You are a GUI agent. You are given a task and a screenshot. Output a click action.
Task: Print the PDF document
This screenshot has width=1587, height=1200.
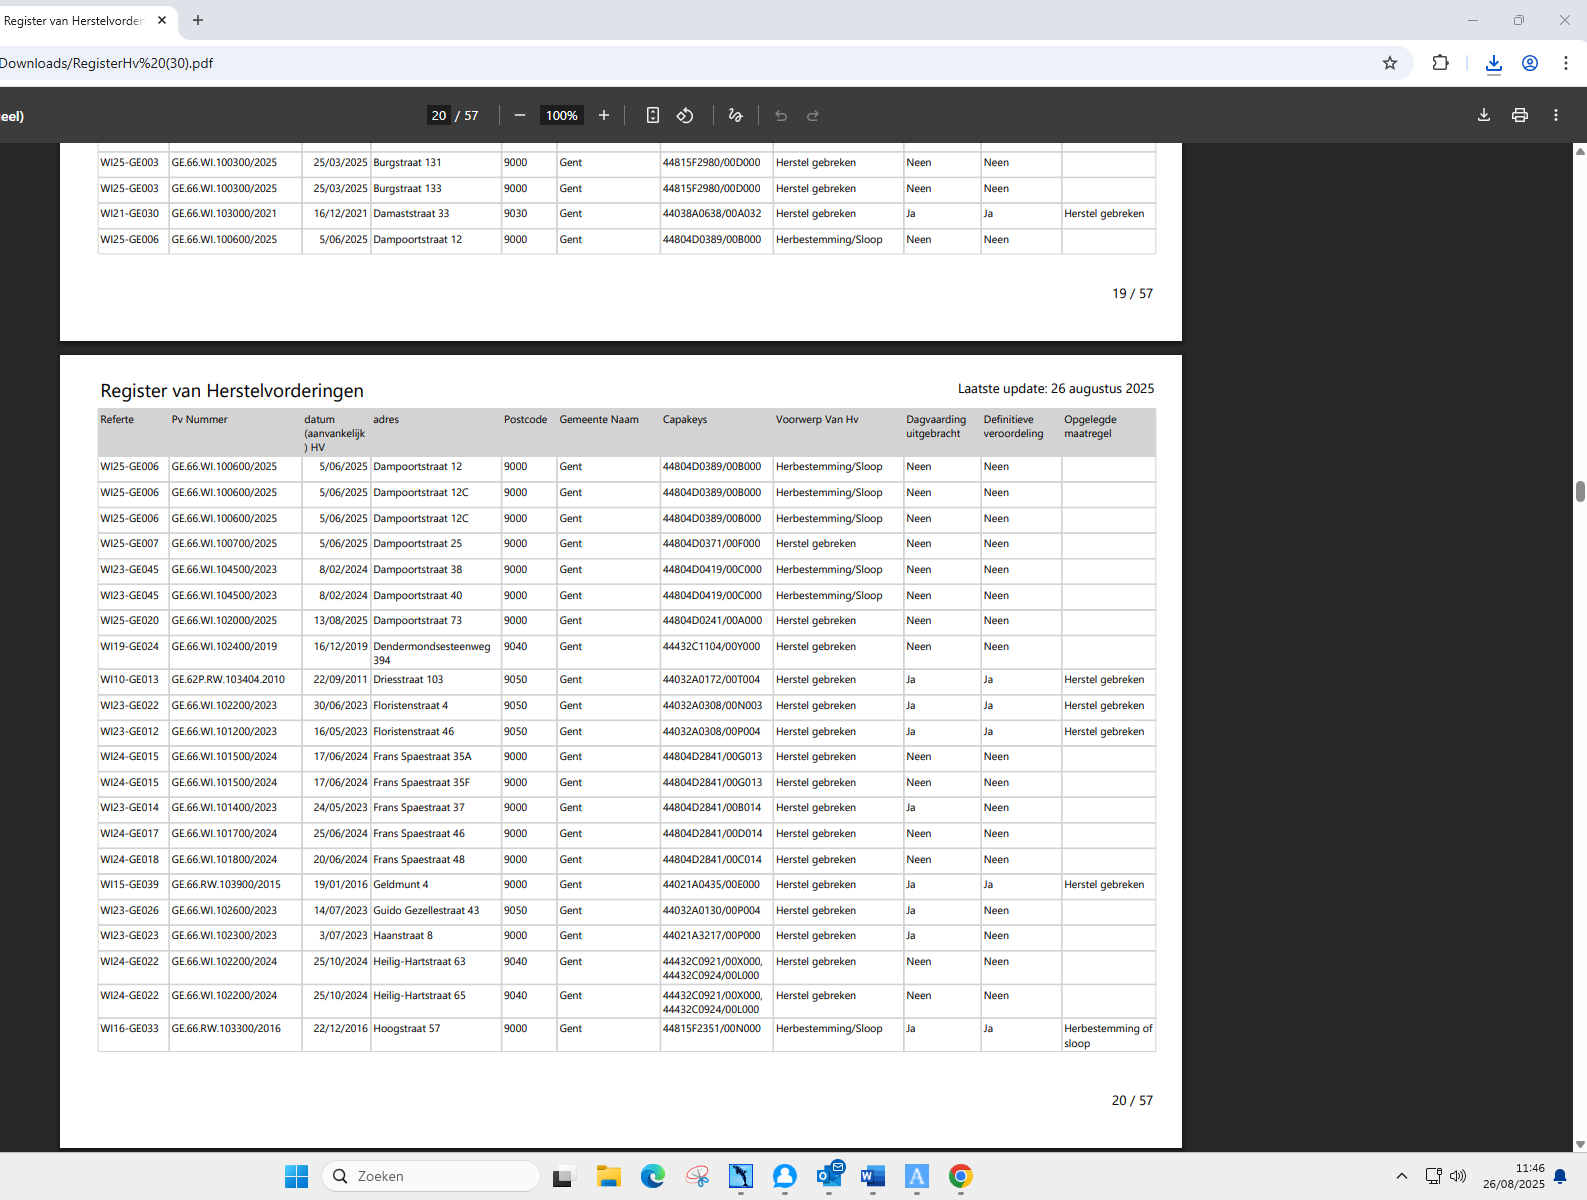pyautogui.click(x=1520, y=115)
